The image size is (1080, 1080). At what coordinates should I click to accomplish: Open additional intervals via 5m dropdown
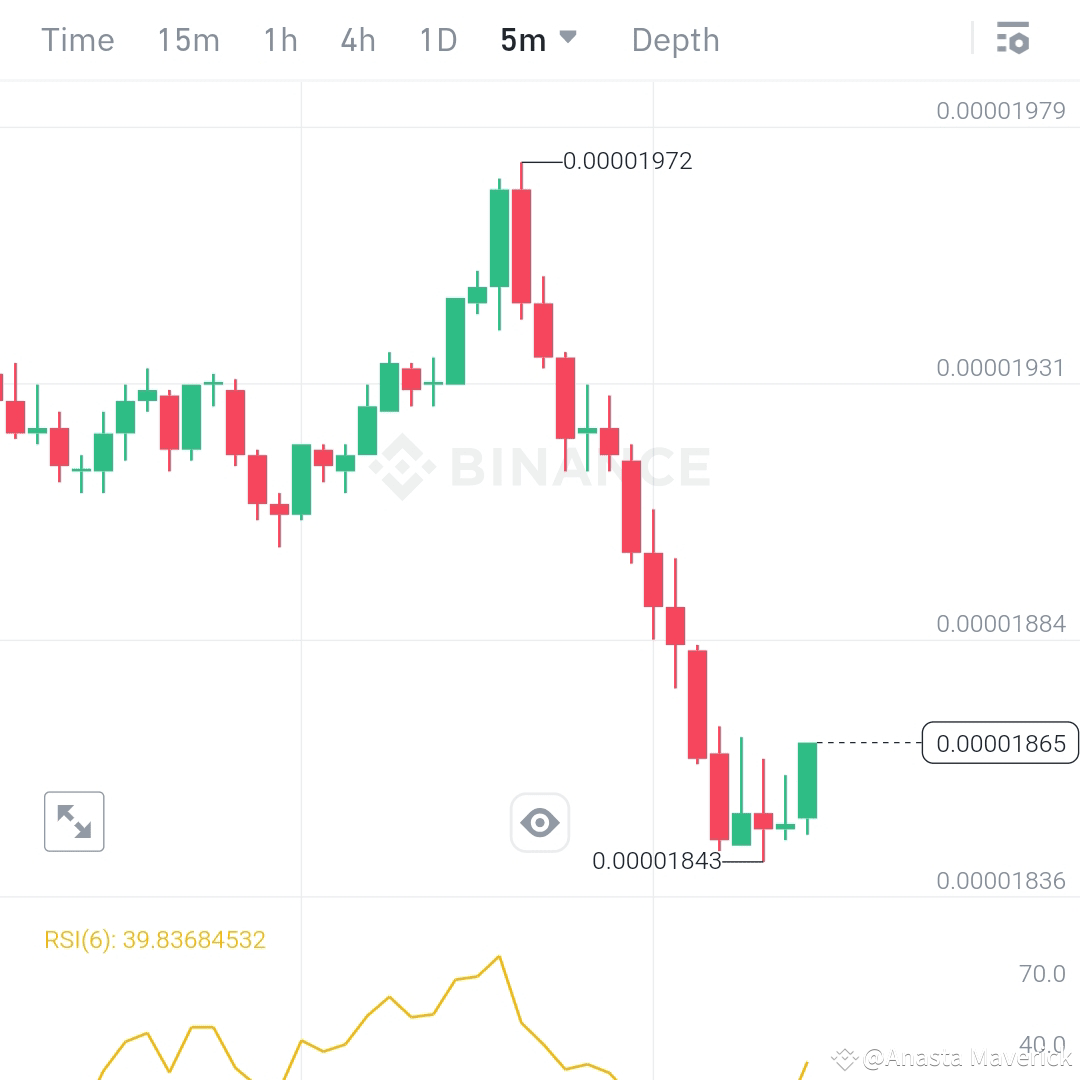568,40
